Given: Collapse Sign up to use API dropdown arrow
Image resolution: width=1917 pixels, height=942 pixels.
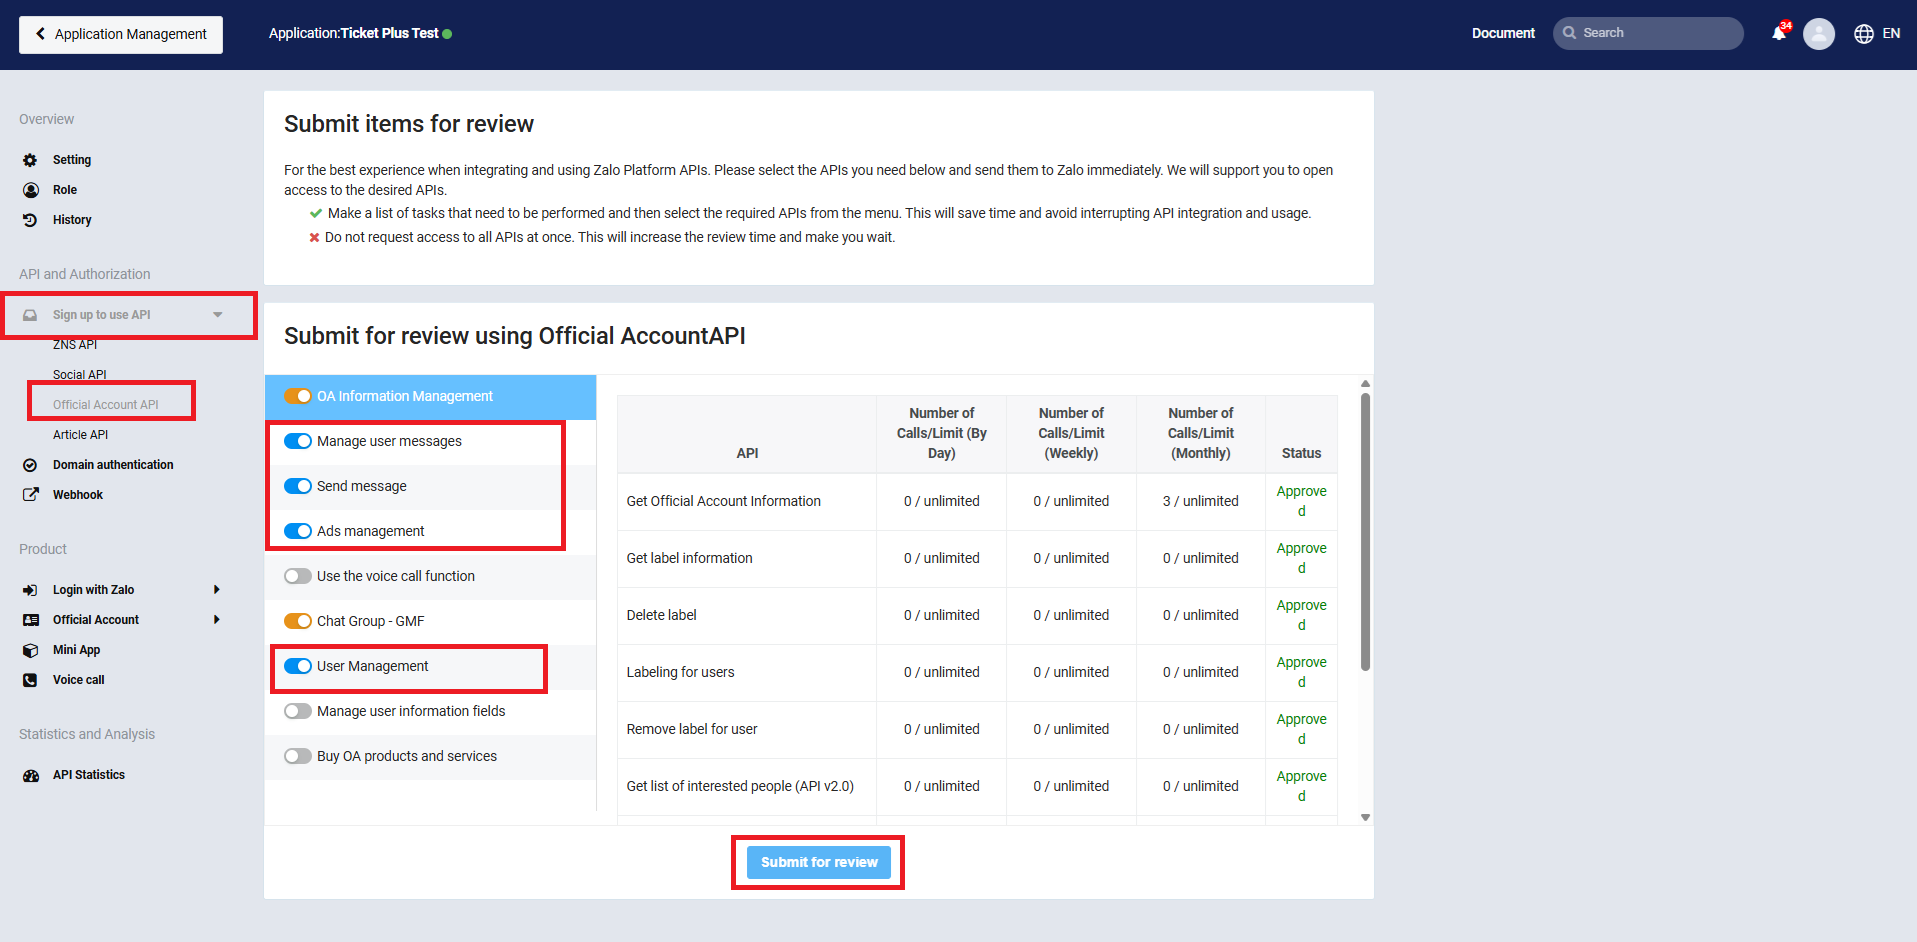Looking at the screenshot, I should pos(217,315).
